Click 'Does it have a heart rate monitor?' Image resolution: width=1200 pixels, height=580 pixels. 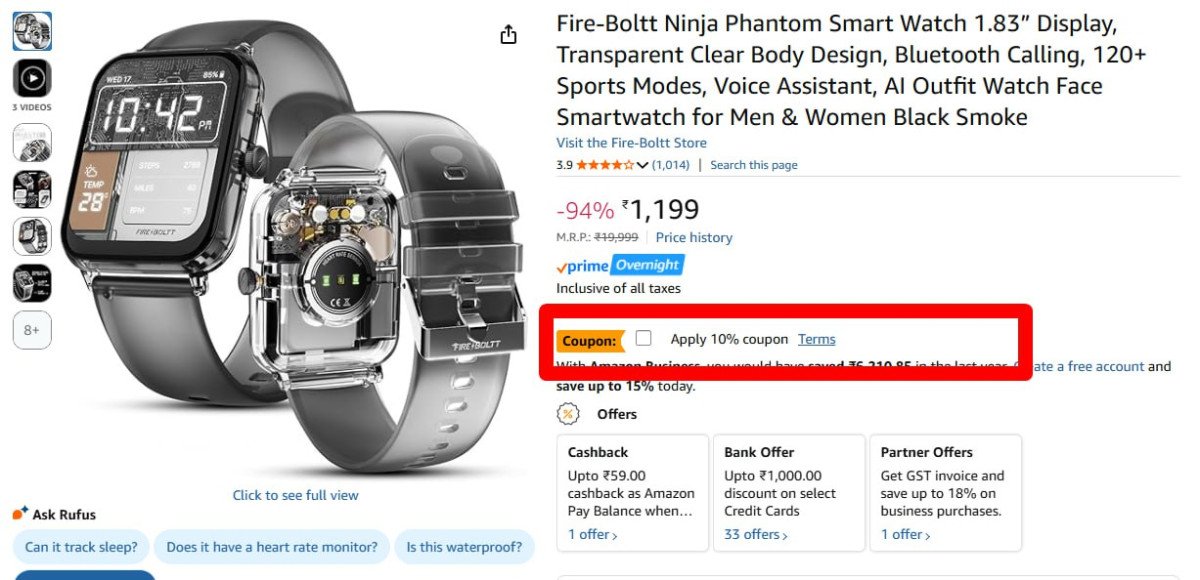tap(272, 547)
